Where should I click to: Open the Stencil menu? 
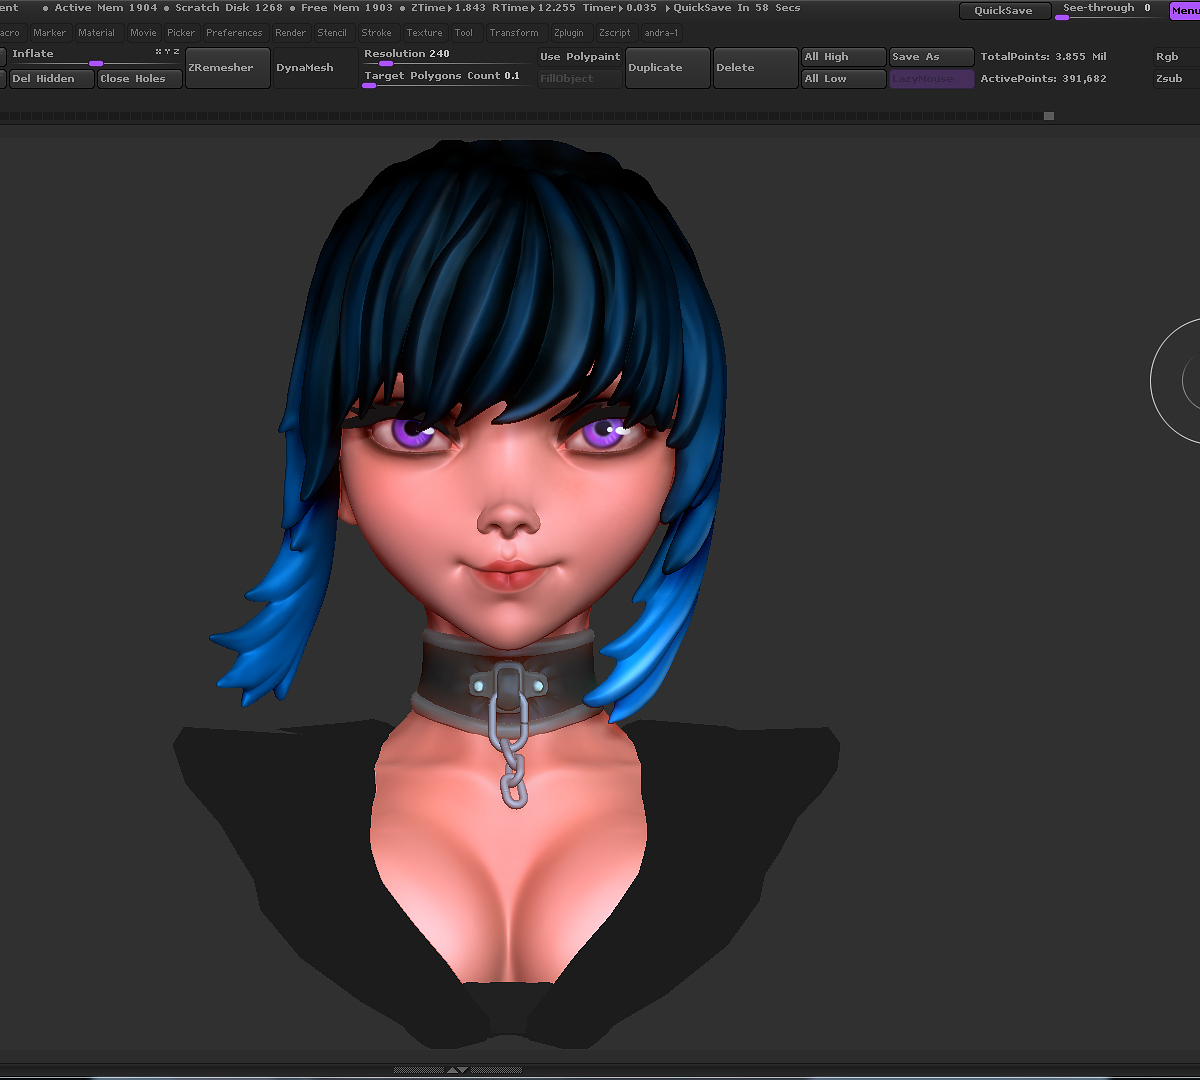332,33
